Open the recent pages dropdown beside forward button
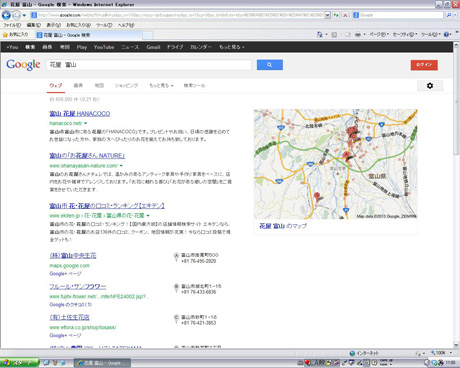 point(24,15)
